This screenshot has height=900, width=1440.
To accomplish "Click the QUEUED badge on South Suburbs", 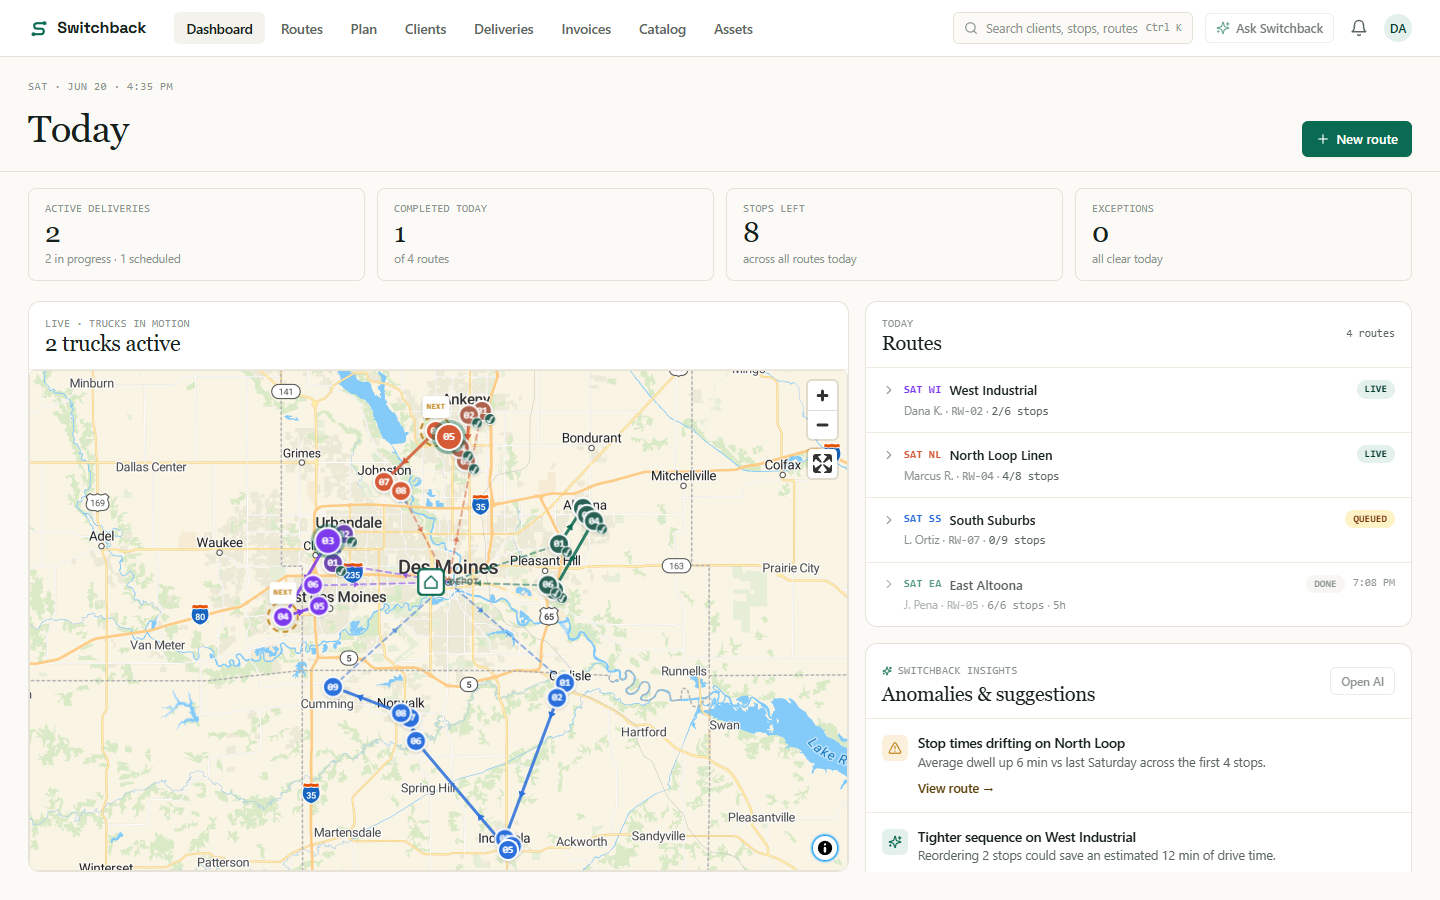I will point(1370,519).
